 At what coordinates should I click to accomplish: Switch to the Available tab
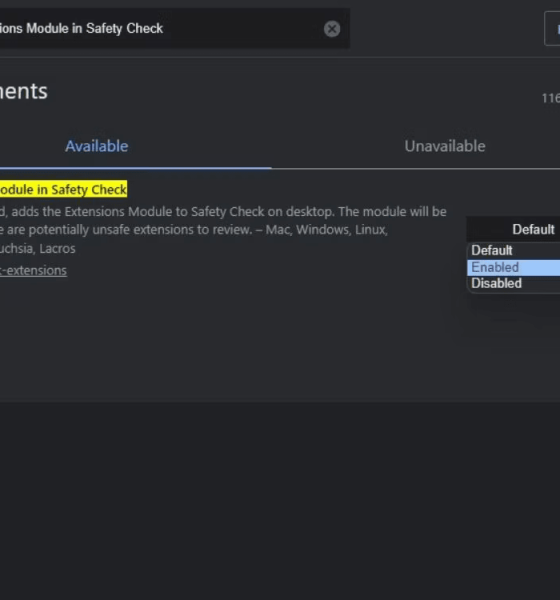click(96, 146)
